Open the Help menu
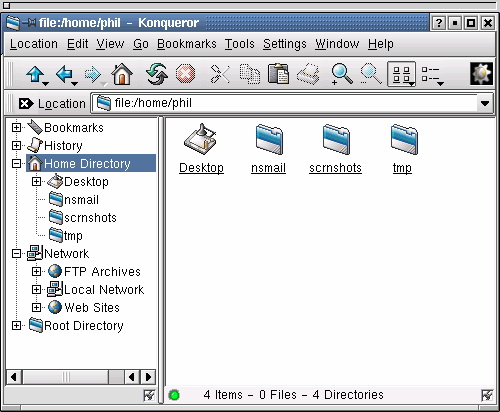 381,44
